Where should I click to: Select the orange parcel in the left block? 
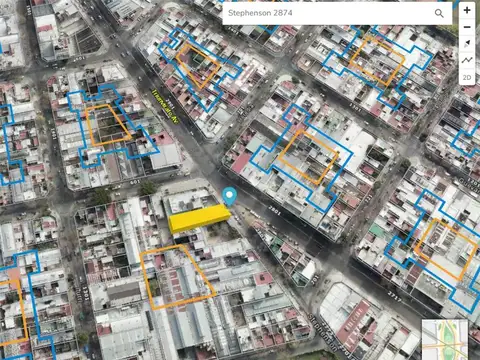(x=108, y=125)
